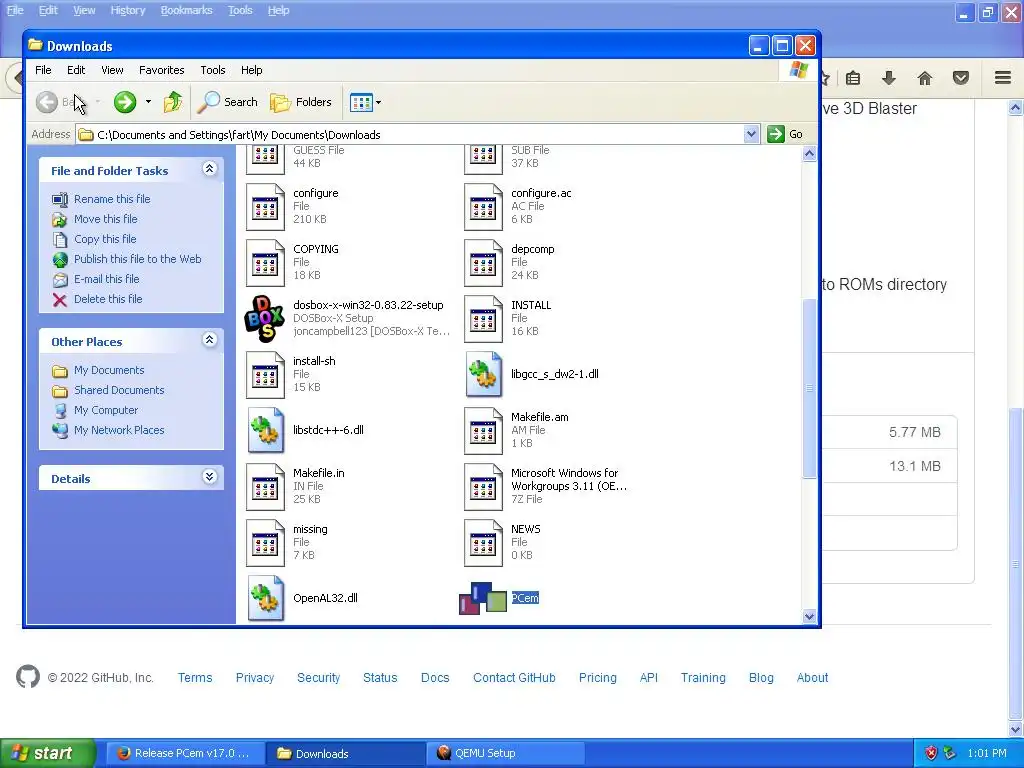The width and height of the screenshot is (1024, 768).
Task: Open Forward button history dropdown arrow
Action: coord(148,102)
